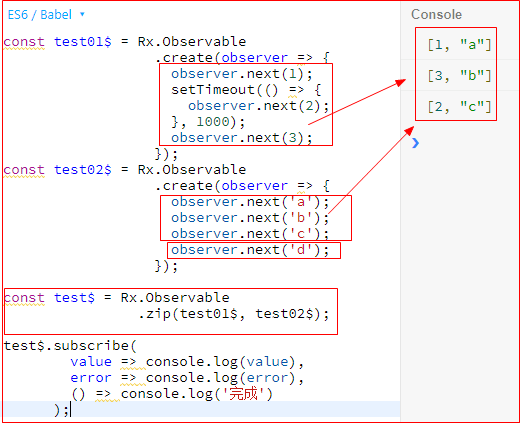Click console output [2, "c"]
520x423 pixels.
(x=460, y=107)
